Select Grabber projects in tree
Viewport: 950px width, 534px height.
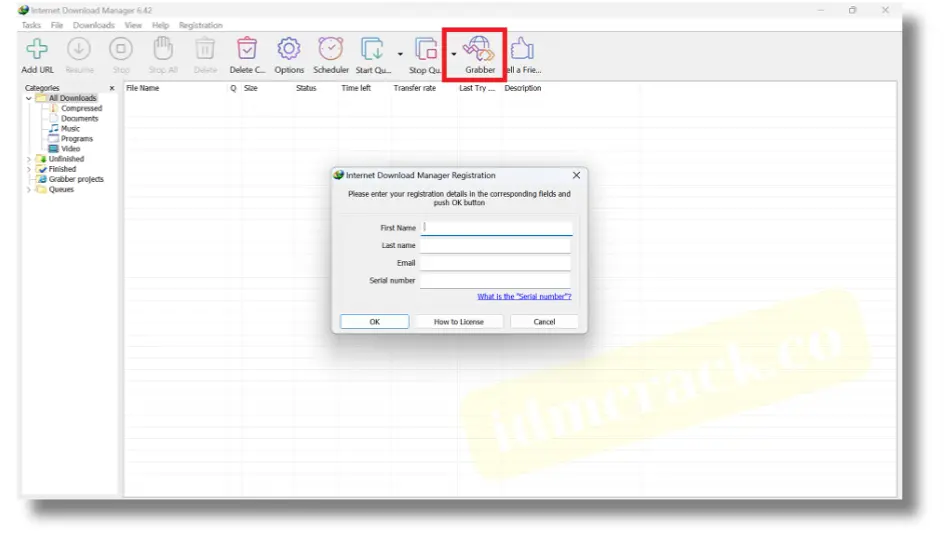point(76,179)
